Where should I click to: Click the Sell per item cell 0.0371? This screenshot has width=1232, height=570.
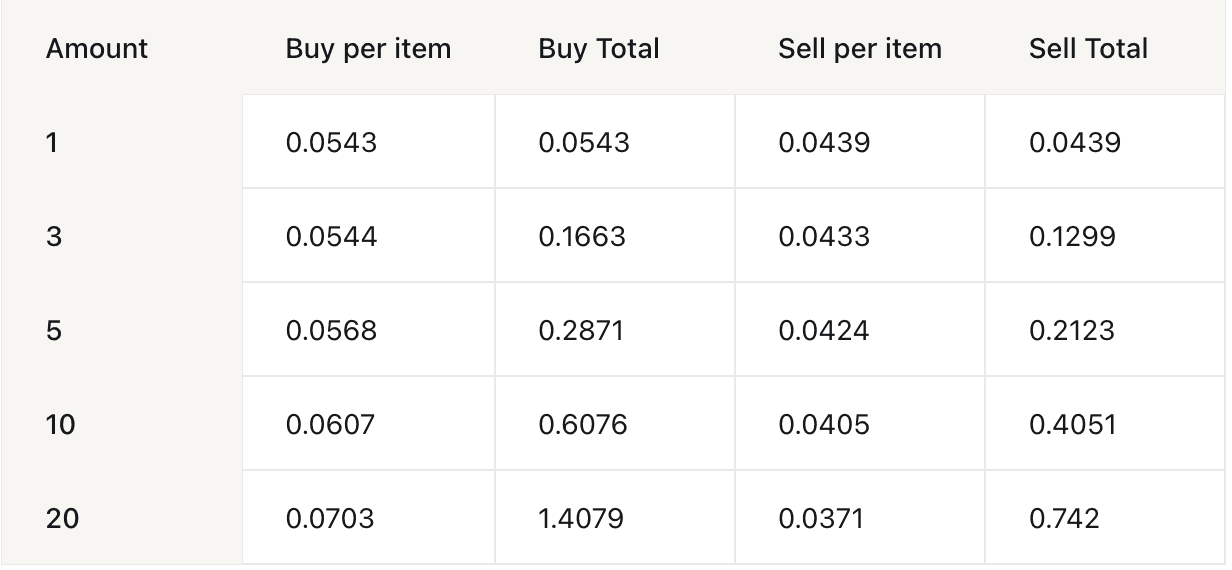coord(820,518)
